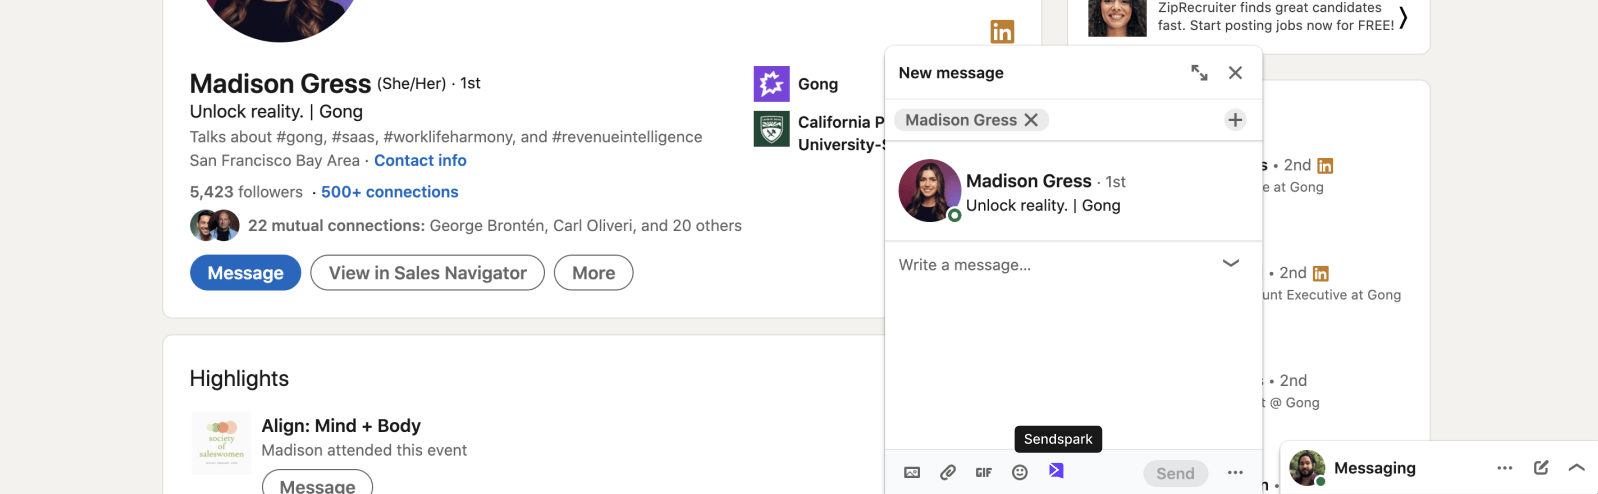Open Contact info link
Screen dimensions: 1598x494
420,160
